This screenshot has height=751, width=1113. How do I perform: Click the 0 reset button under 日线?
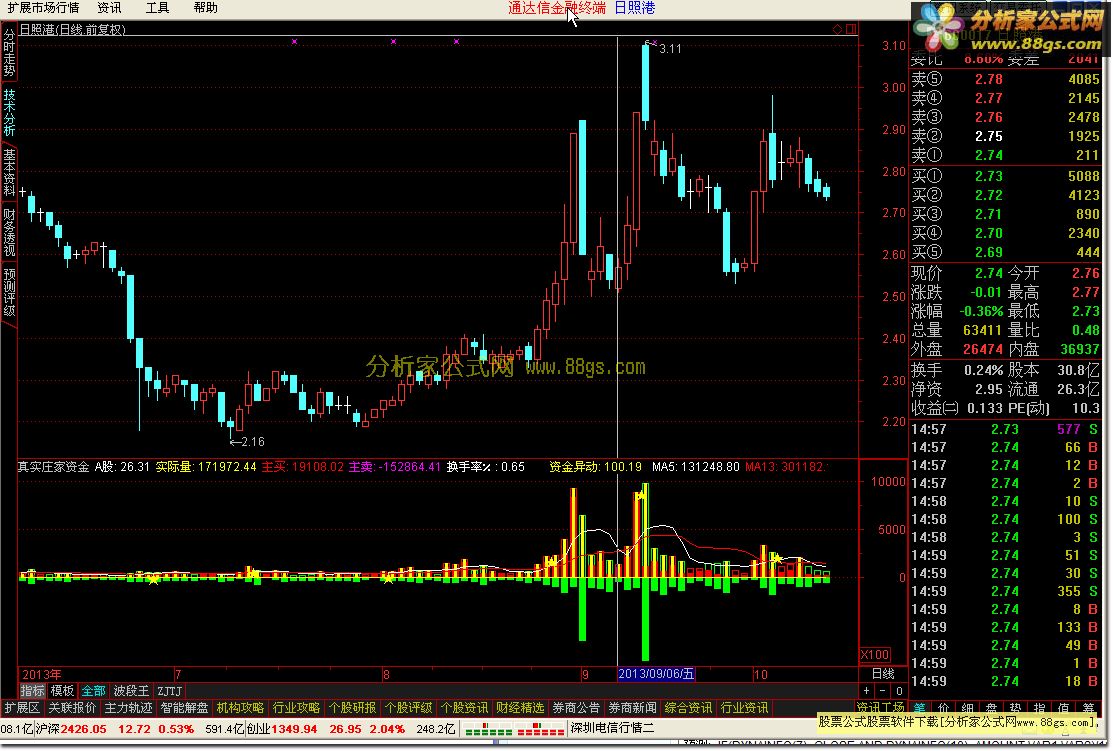click(899, 691)
